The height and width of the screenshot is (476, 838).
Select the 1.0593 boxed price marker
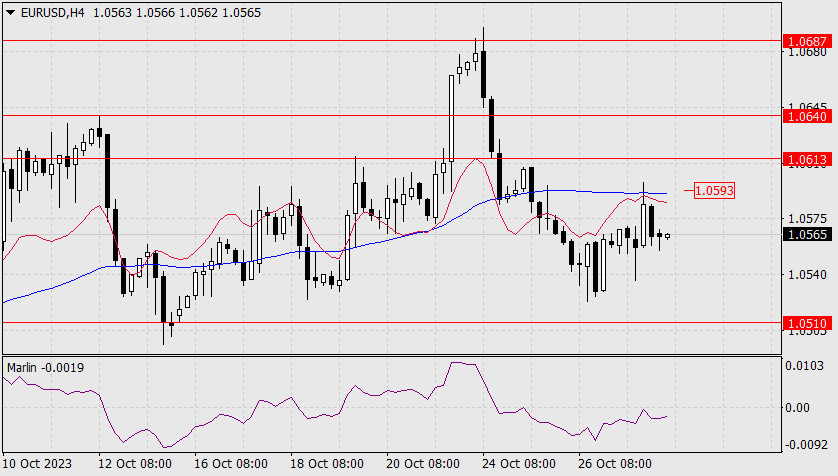[x=715, y=191]
